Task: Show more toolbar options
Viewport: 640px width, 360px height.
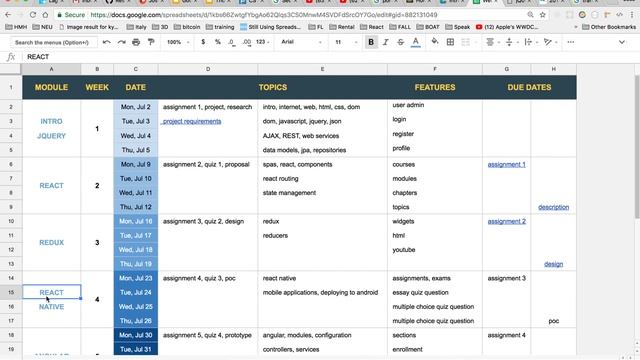Action: [x=571, y=42]
